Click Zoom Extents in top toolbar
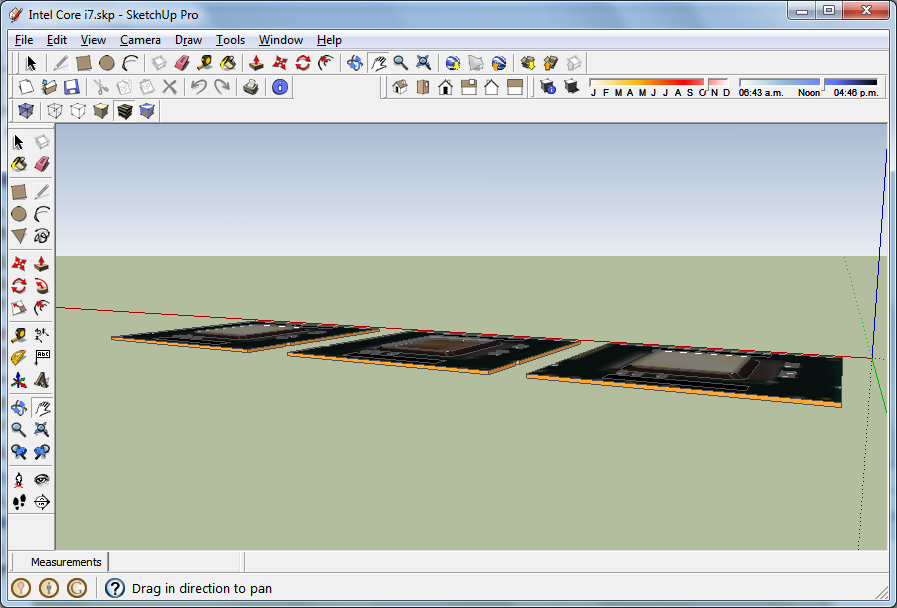The width and height of the screenshot is (897, 608). [x=423, y=63]
